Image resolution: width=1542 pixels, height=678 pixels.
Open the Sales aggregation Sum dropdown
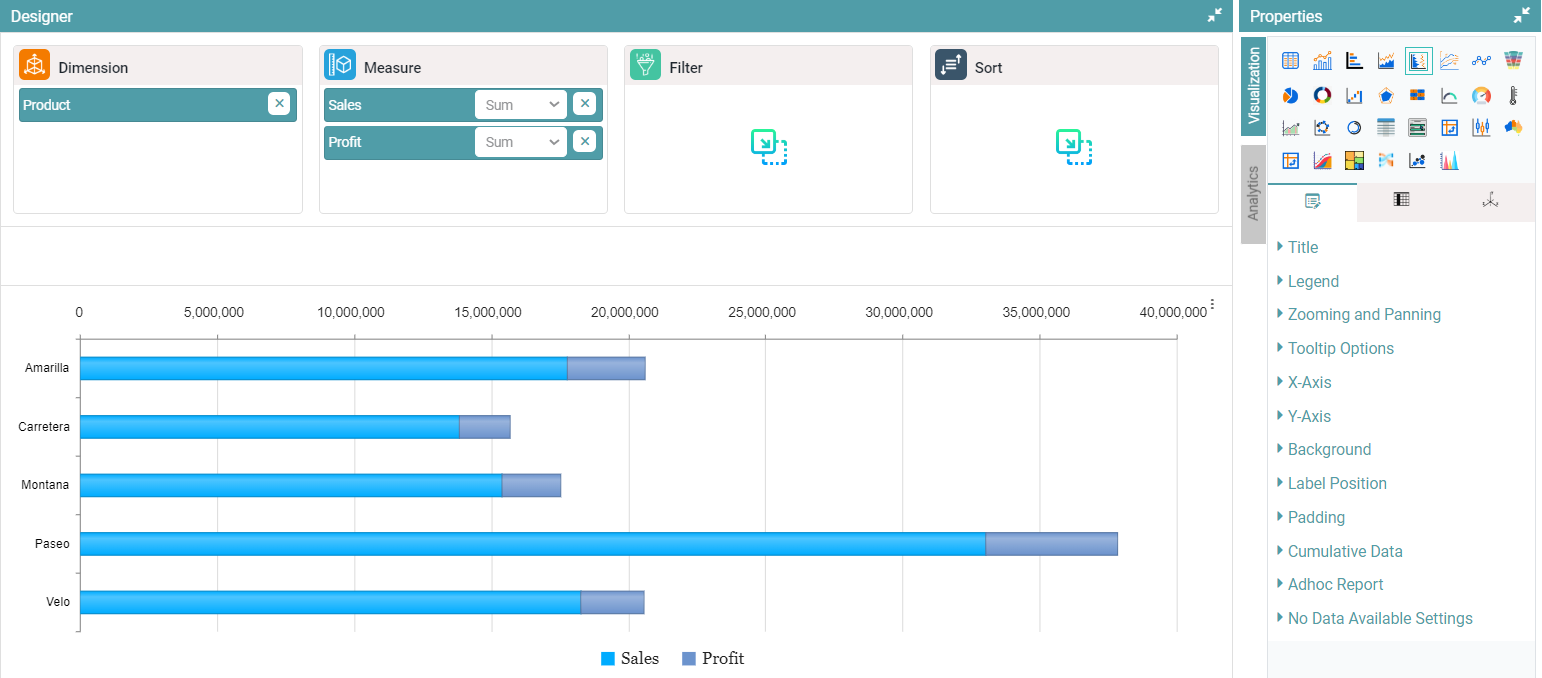[520, 105]
